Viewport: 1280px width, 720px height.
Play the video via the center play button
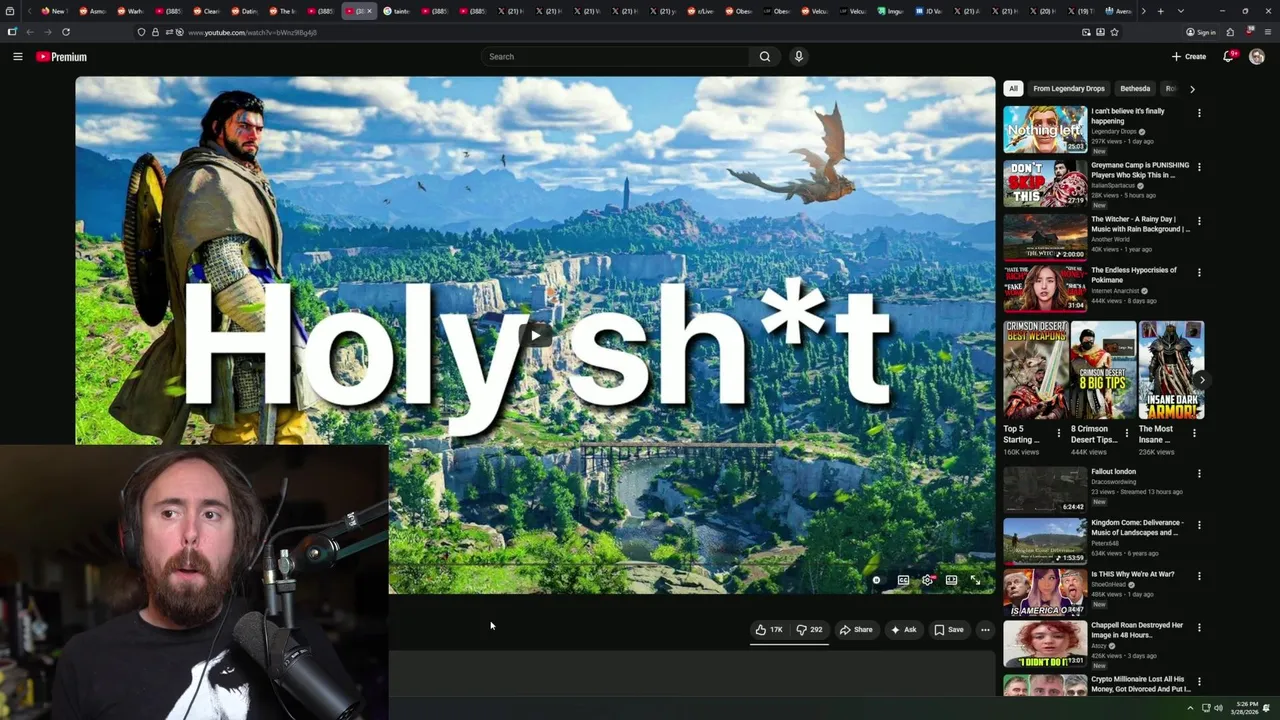pyautogui.click(x=536, y=335)
